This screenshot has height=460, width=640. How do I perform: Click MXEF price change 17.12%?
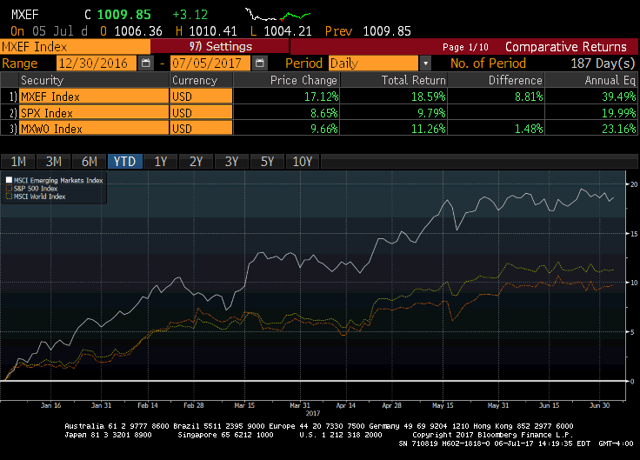point(321,97)
